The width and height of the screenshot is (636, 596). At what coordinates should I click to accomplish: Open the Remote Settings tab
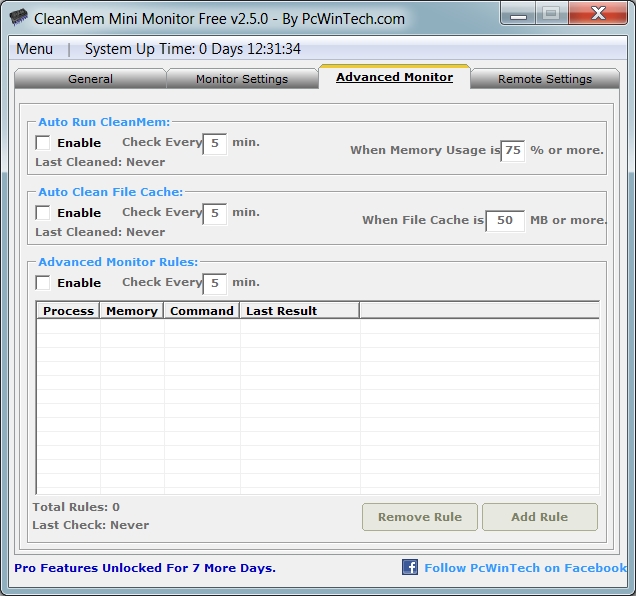pos(545,79)
